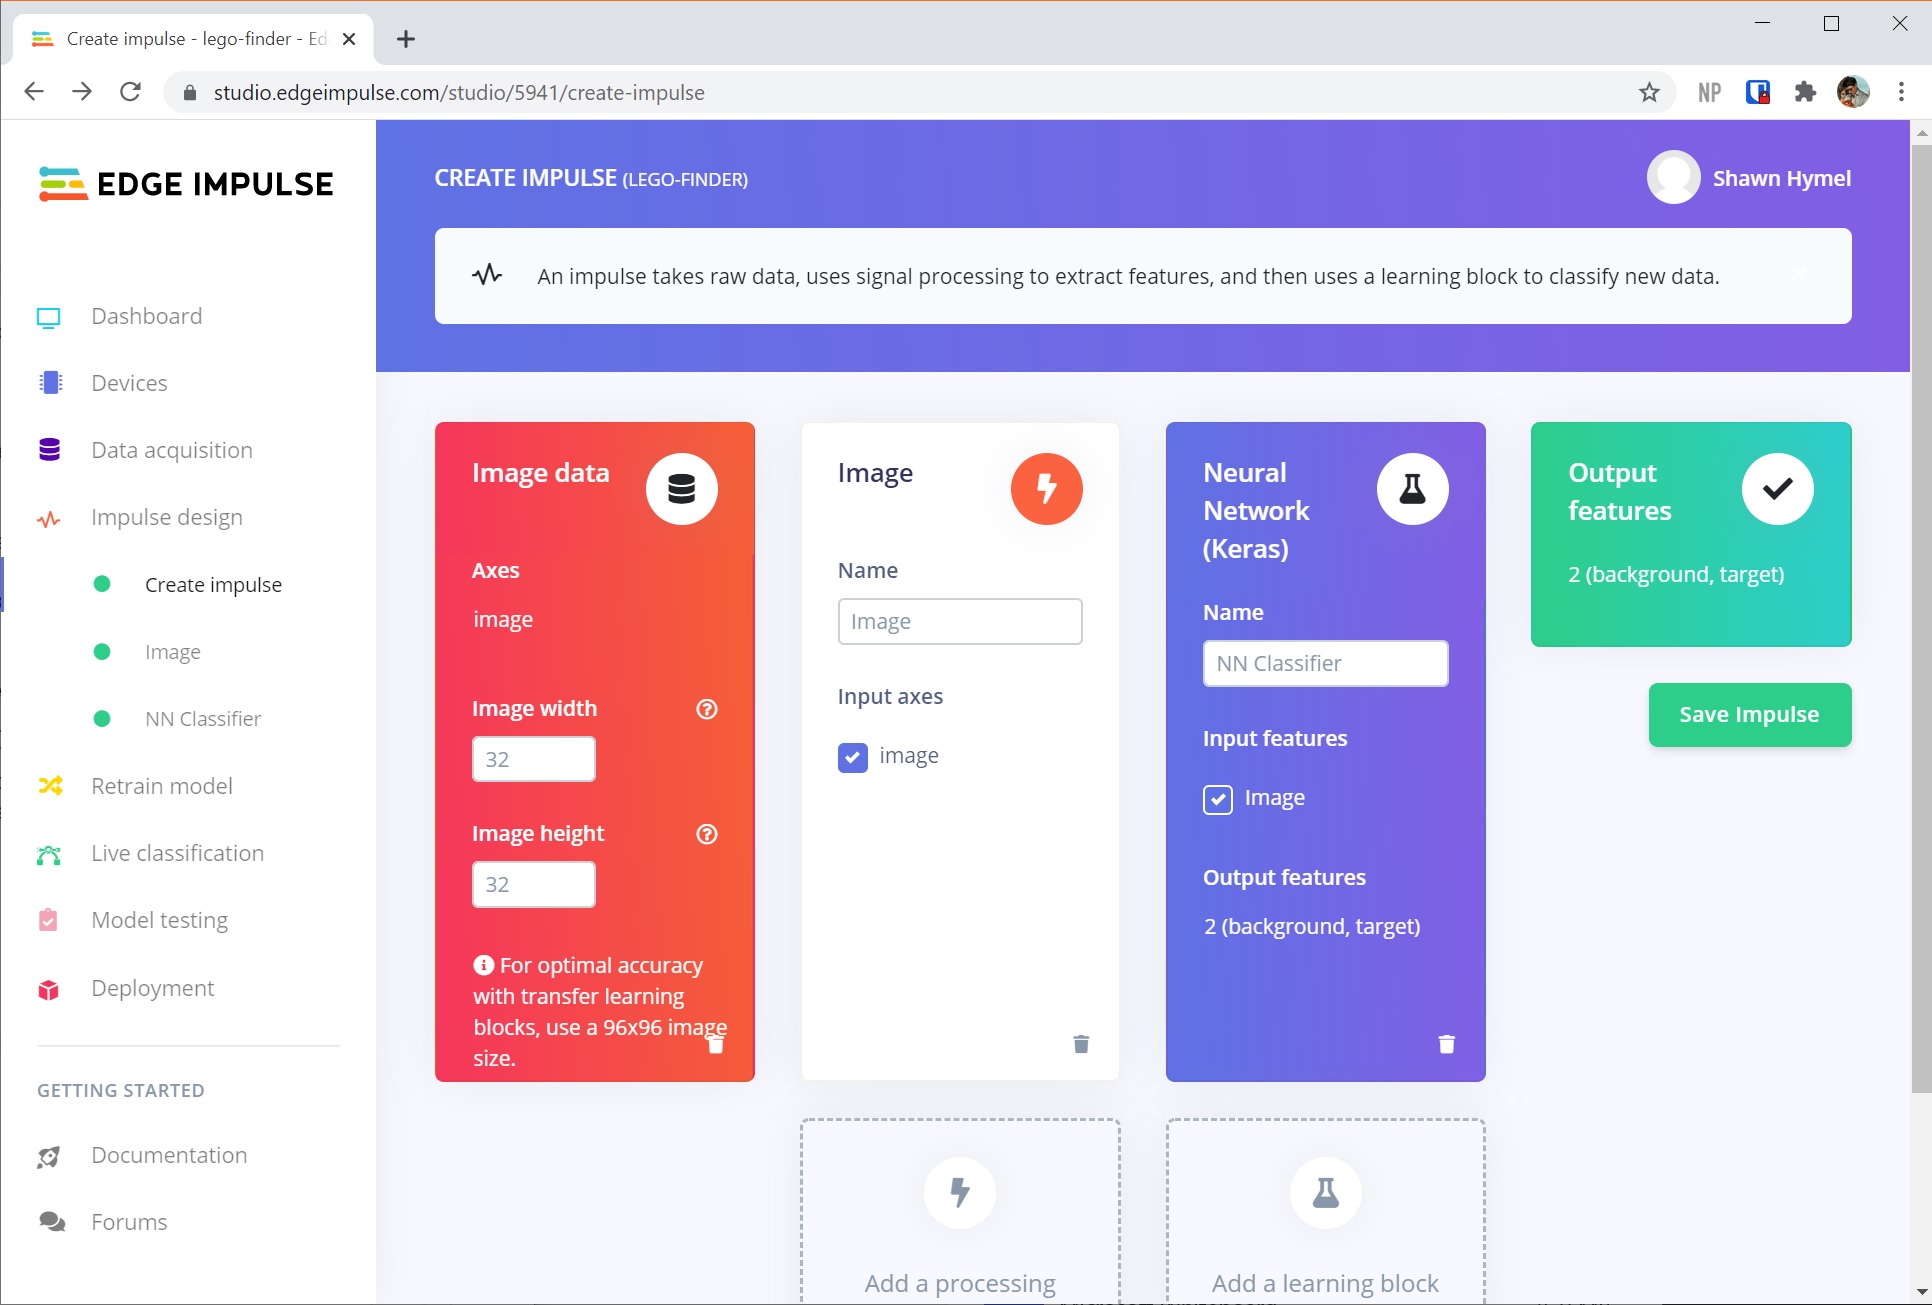Click the Neural Network Keras beaker icon
Viewport: 1932px width, 1305px height.
click(x=1411, y=489)
